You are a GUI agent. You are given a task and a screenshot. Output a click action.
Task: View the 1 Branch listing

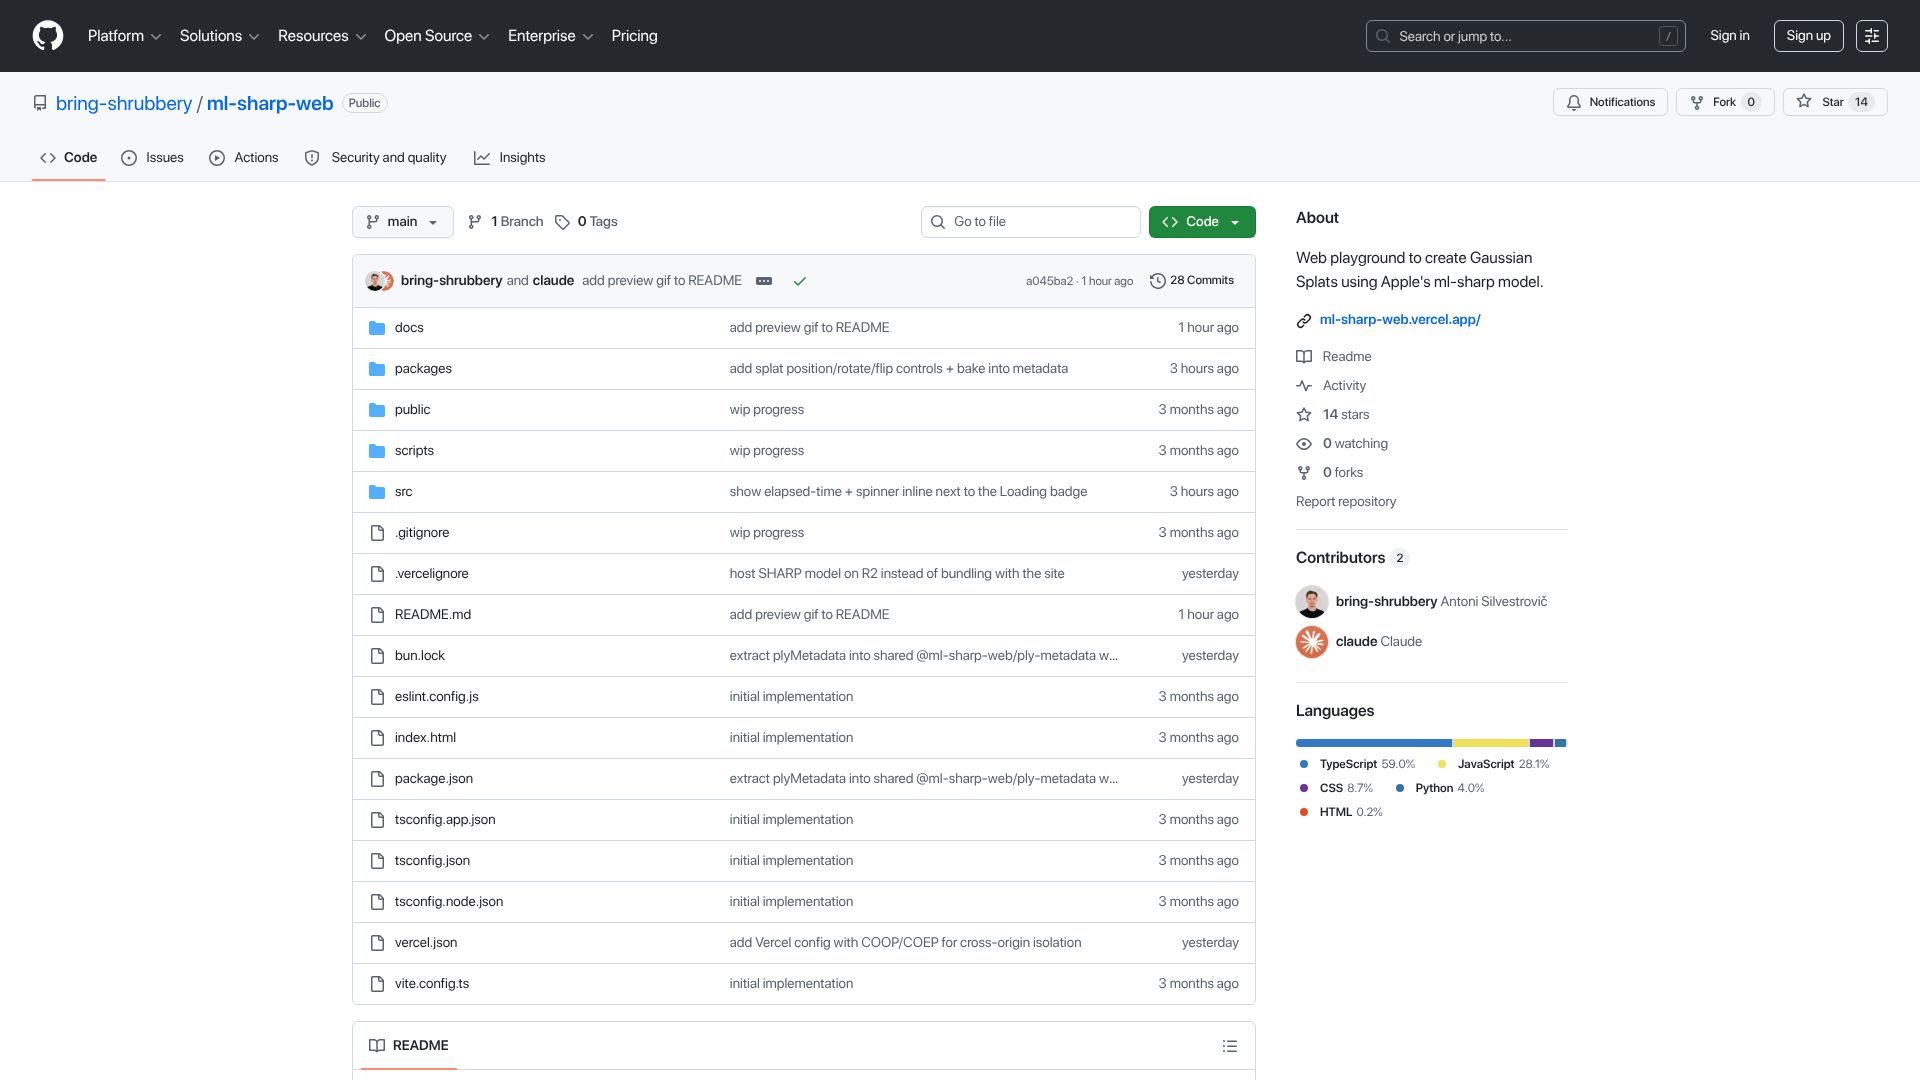click(x=505, y=222)
